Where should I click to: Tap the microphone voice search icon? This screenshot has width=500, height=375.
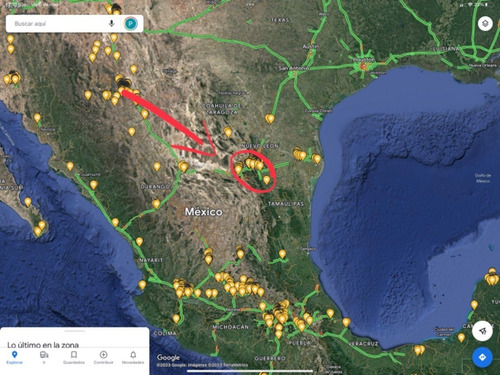point(112,23)
